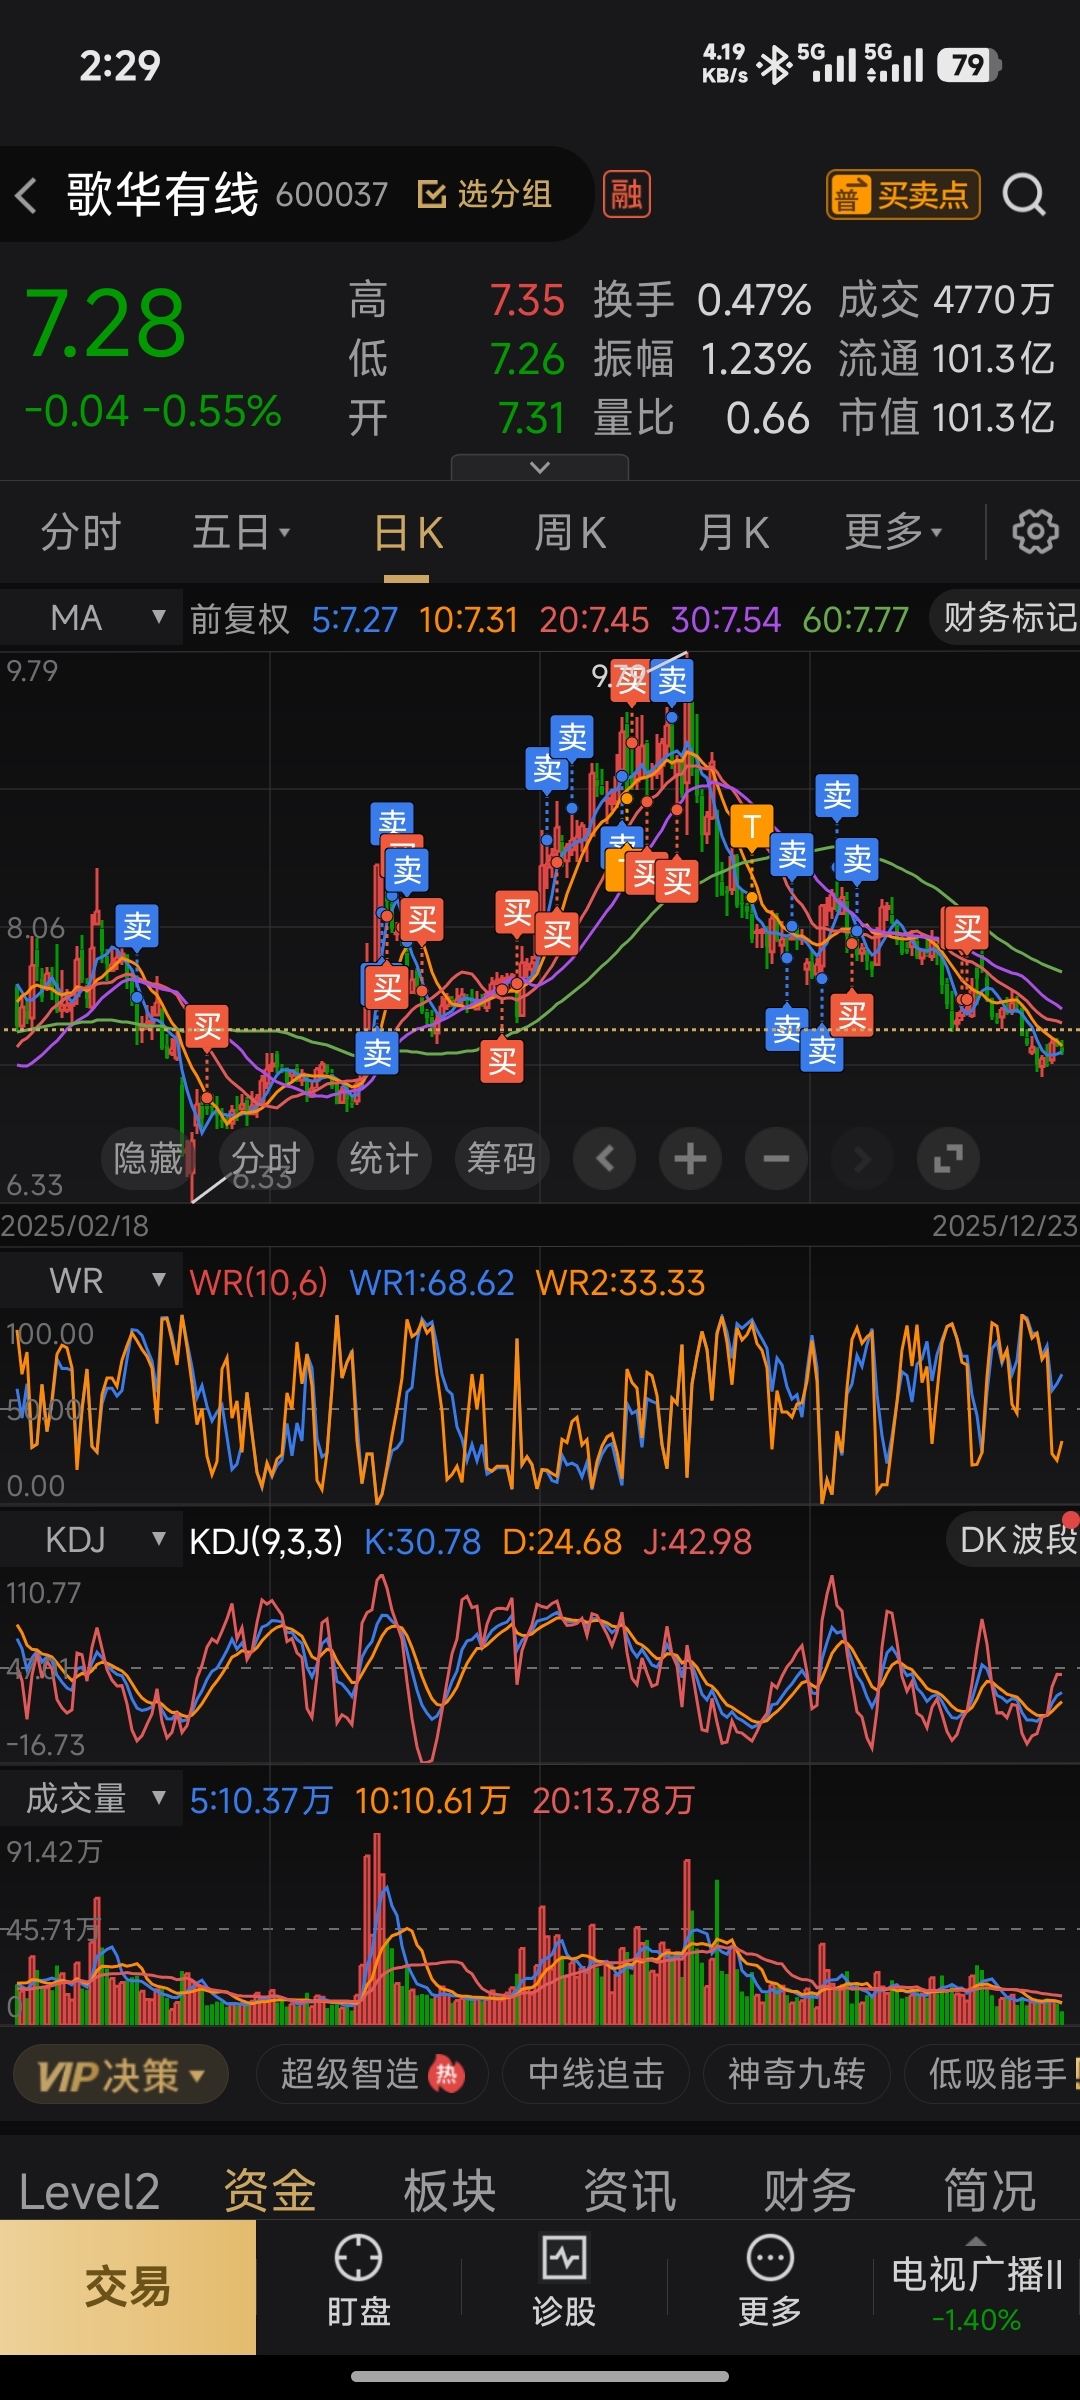Open 成交量 indicator dropdown
1080x2400 pixels.
coord(91,1798)
